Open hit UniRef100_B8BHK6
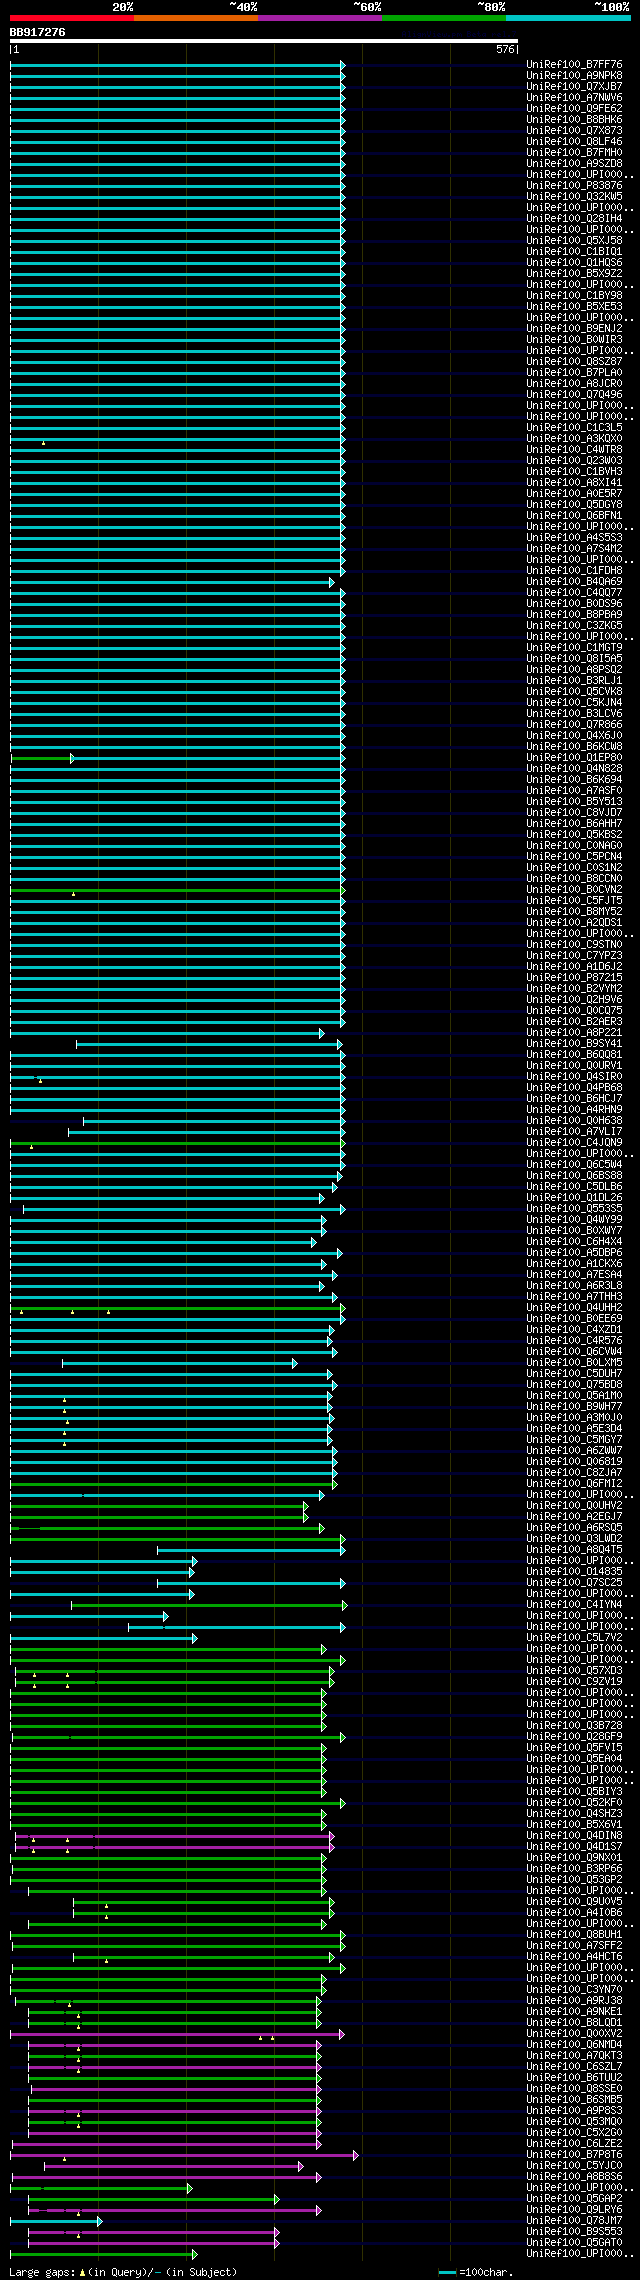Viewport: 640px width, 2280px height. pyautogui.click(x=574, y=119)
